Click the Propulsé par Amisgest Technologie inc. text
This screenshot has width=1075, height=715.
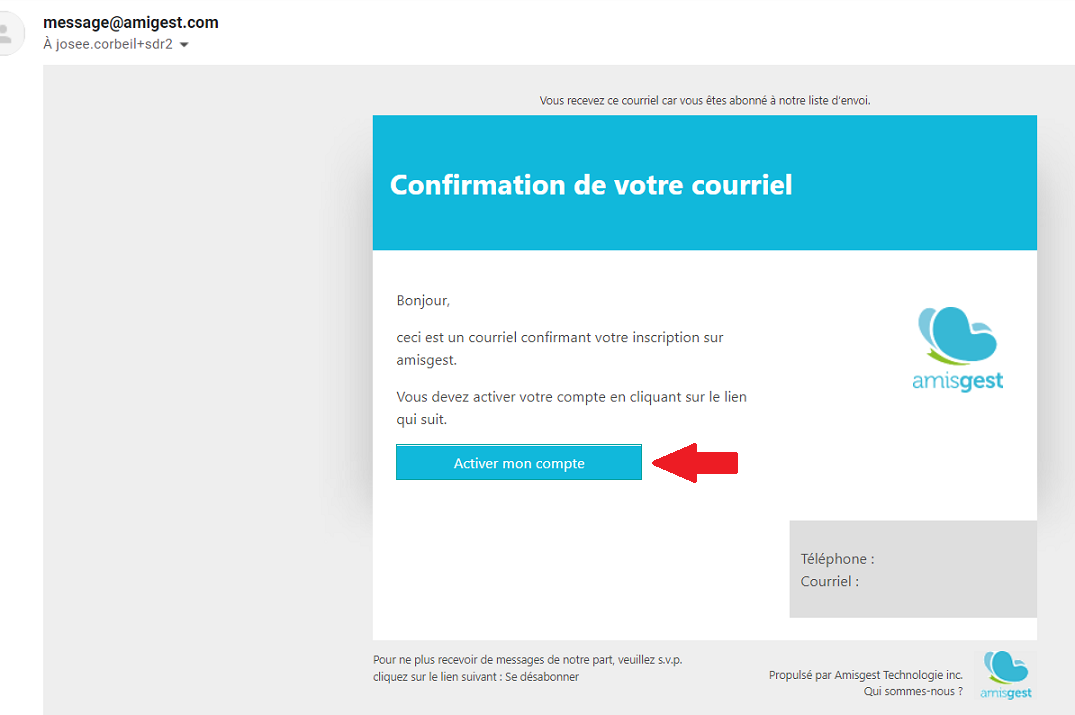pos(865,675)
